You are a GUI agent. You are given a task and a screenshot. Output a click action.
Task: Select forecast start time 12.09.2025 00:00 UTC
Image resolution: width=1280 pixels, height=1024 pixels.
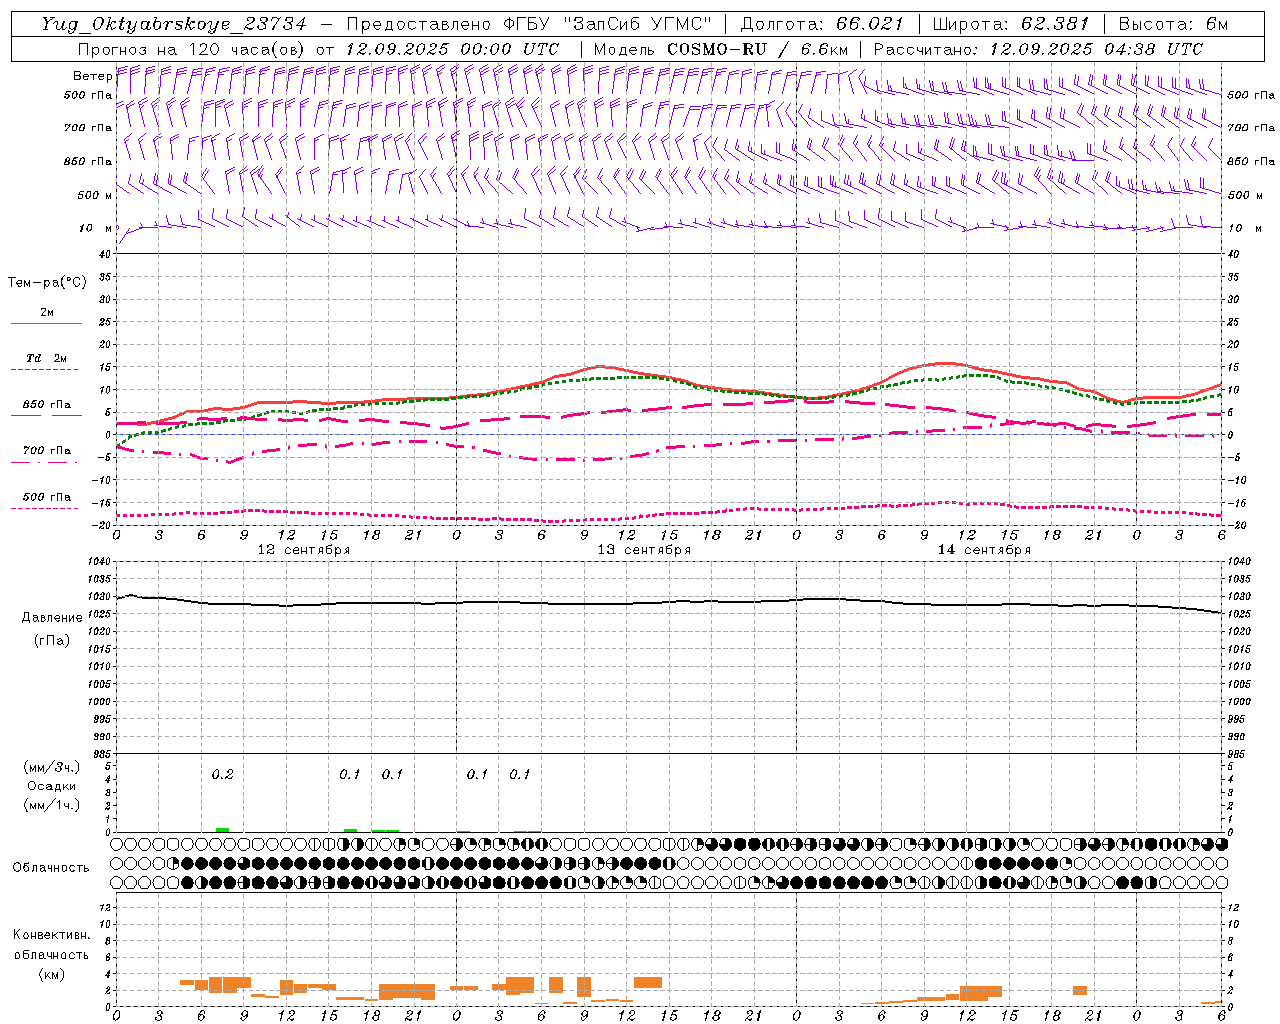pyautogui.click(x=452, y=49)
